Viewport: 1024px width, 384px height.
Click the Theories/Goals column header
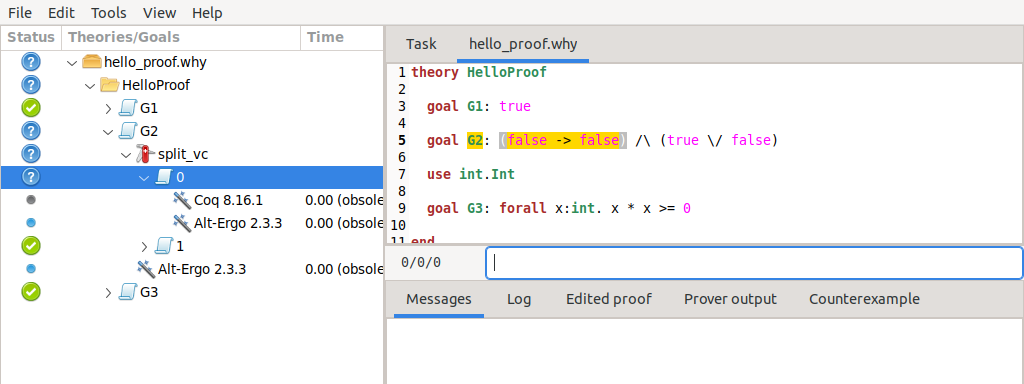181,37
